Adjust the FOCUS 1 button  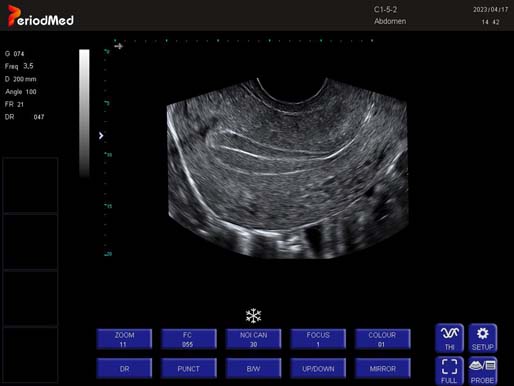click(318, 339)
